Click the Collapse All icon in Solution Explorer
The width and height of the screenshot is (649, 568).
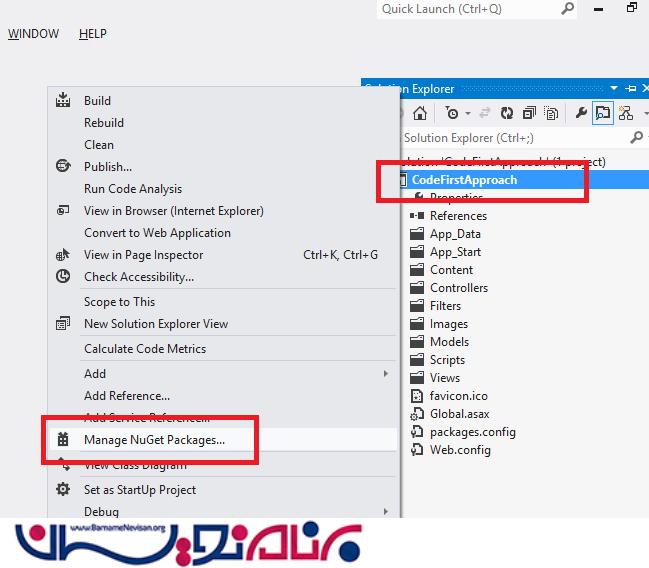pyautogui.click(x=528, y=113)
